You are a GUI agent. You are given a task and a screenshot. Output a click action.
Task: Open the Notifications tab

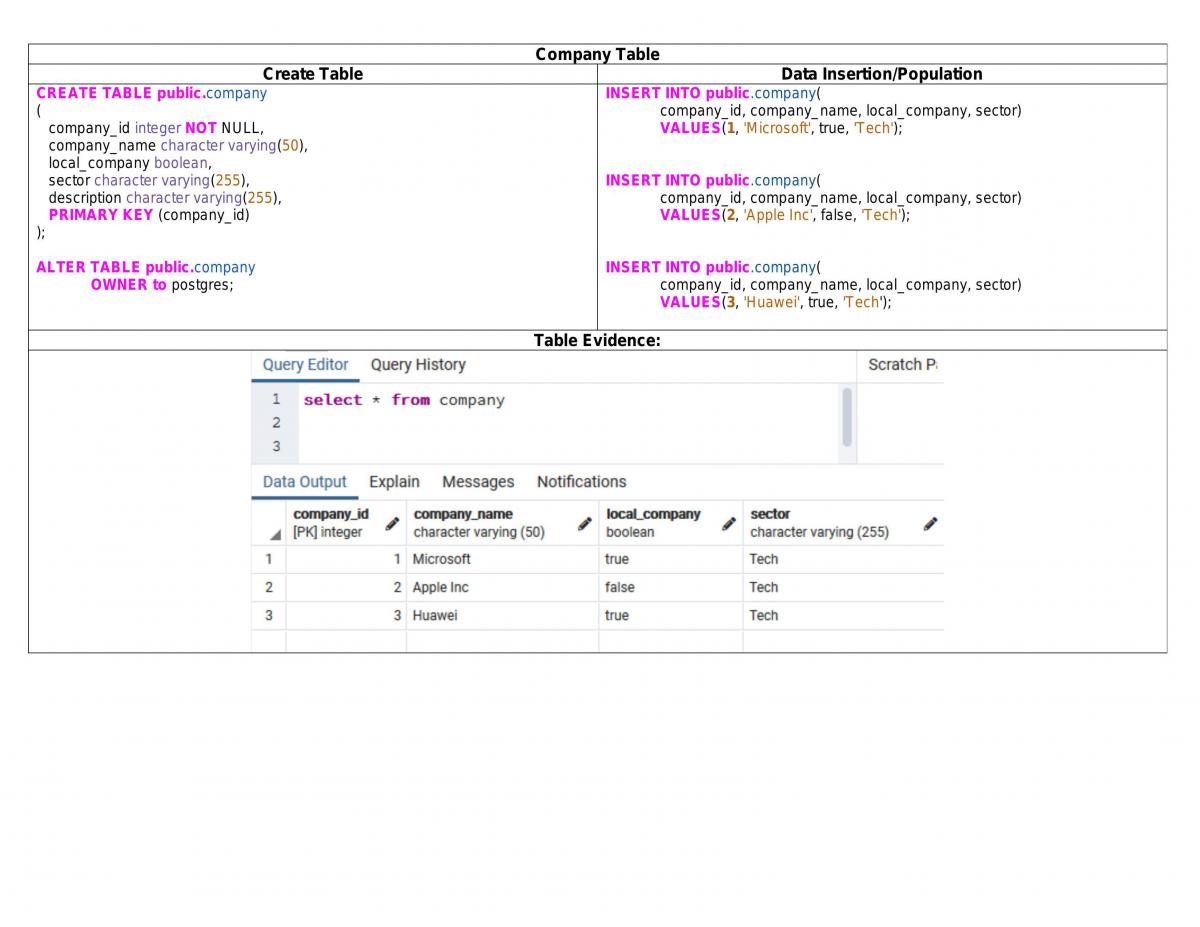pyautogui.click(x=581, y=482)
